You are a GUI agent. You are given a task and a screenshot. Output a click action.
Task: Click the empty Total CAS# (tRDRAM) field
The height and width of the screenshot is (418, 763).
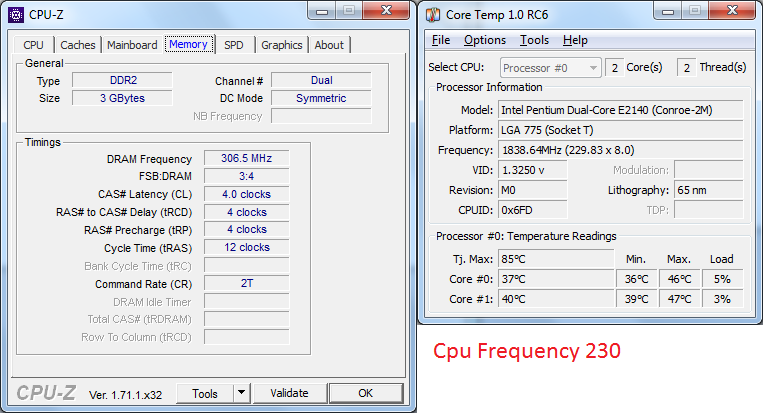coord(247,319)
